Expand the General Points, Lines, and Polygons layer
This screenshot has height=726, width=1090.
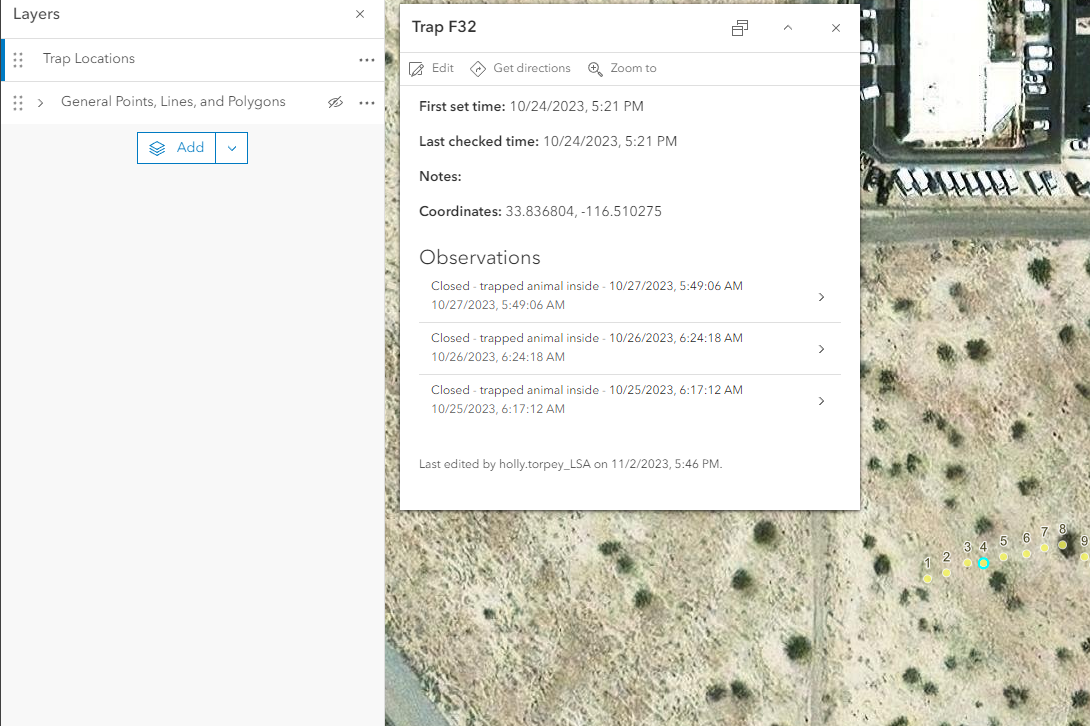point(40,102)
